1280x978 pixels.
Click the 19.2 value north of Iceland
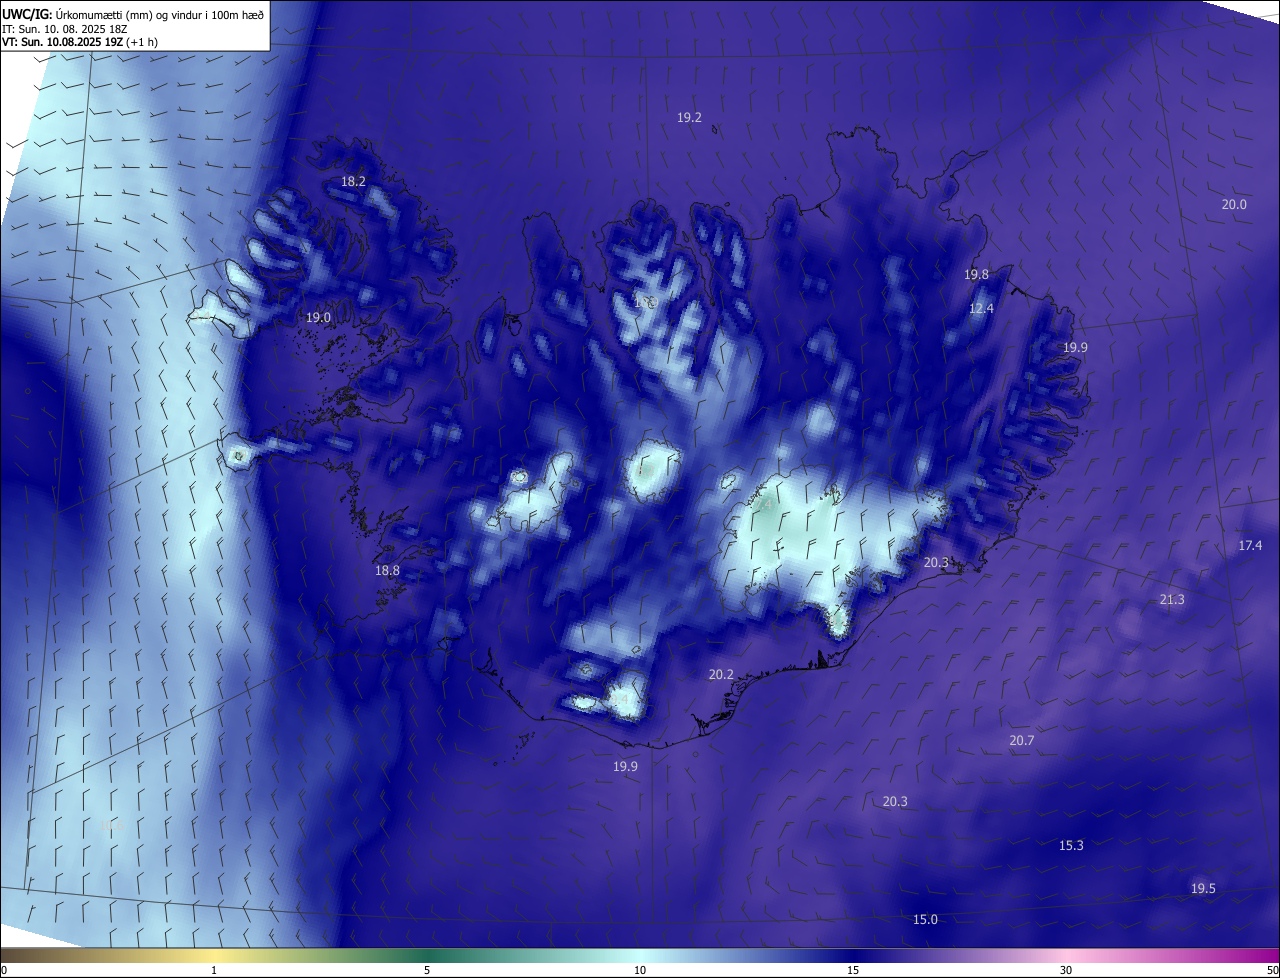tap(689, 117)
